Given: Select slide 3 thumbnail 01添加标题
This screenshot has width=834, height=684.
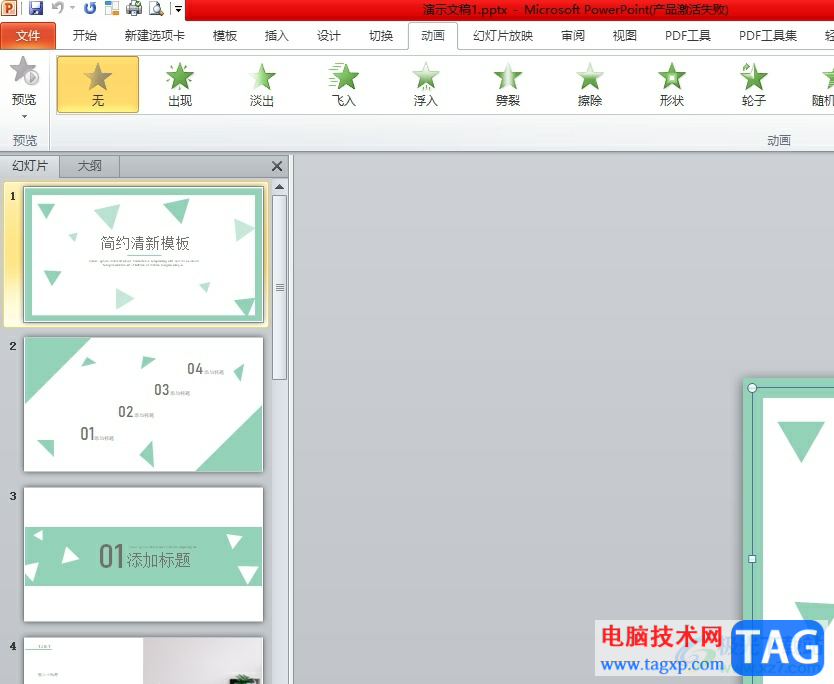Looking at the screenshot, I should (x=144, y=555).
